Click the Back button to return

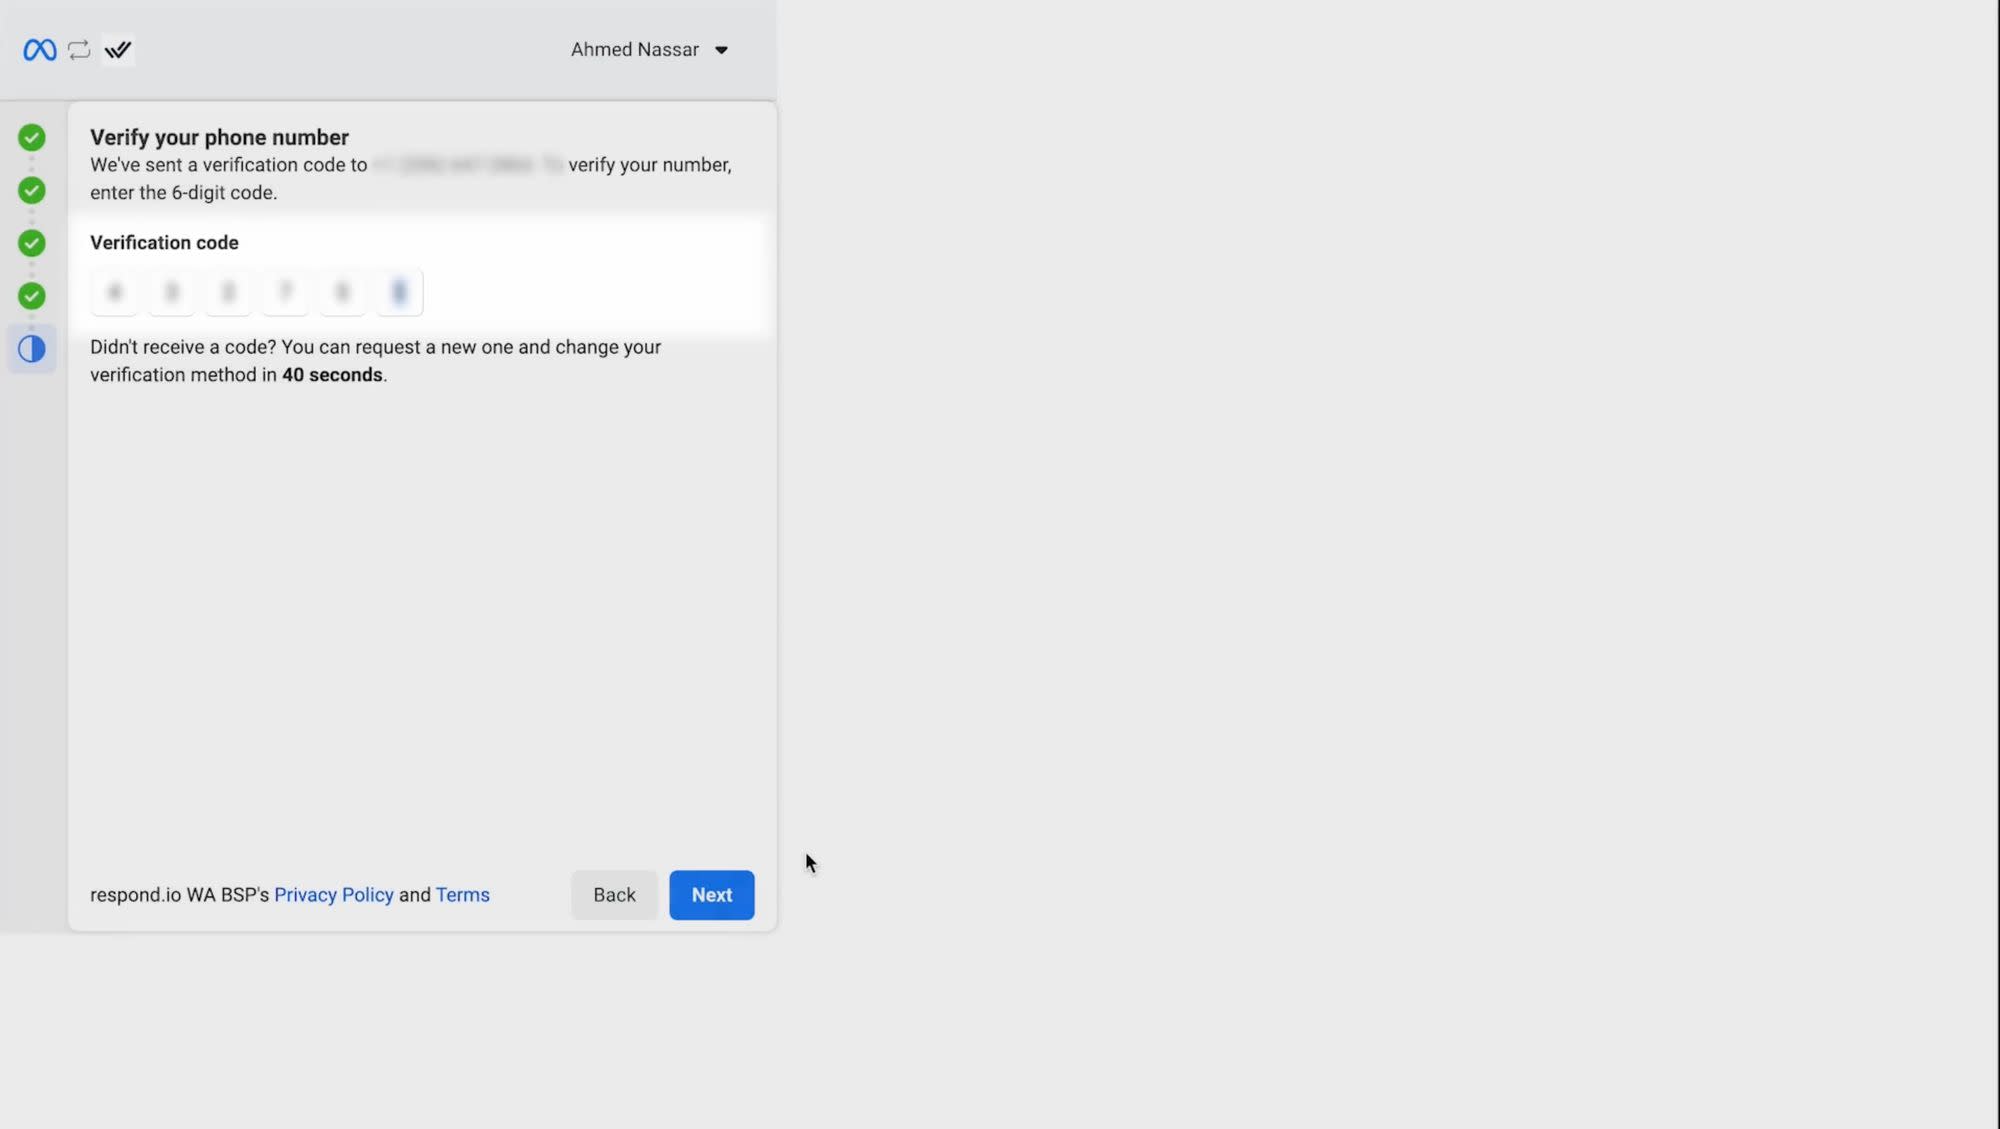(614, 894)
